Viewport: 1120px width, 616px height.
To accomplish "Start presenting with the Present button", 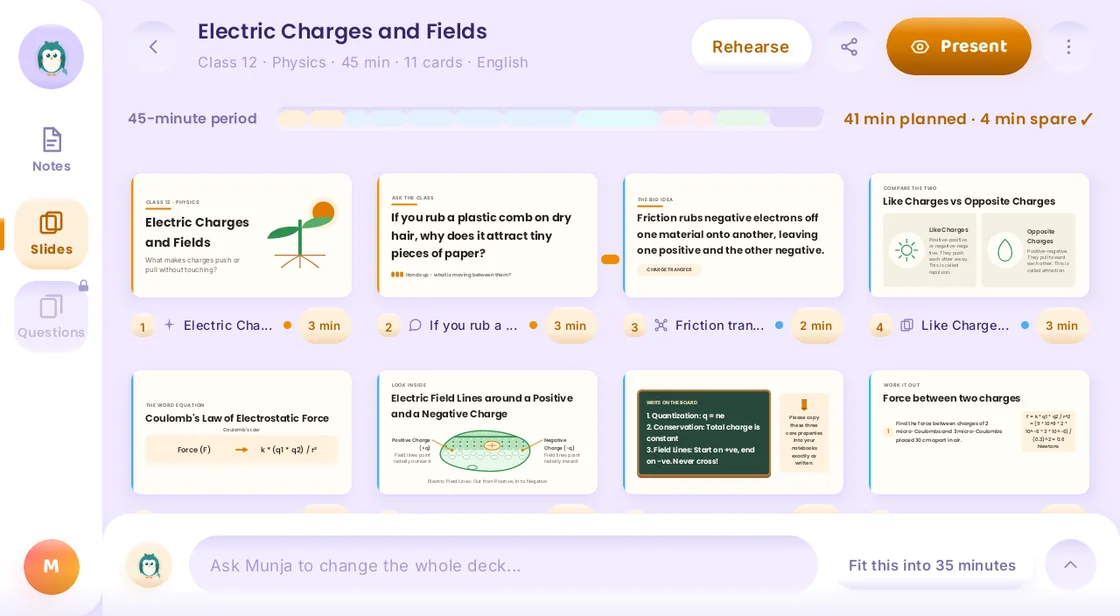I will (x=959, y=46).
